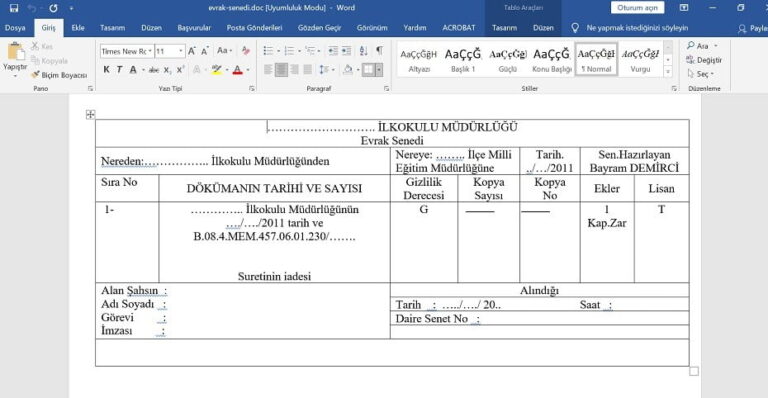Toggle superscript formatting
This screenshot has height=398, width=768.
click(180, 70)
